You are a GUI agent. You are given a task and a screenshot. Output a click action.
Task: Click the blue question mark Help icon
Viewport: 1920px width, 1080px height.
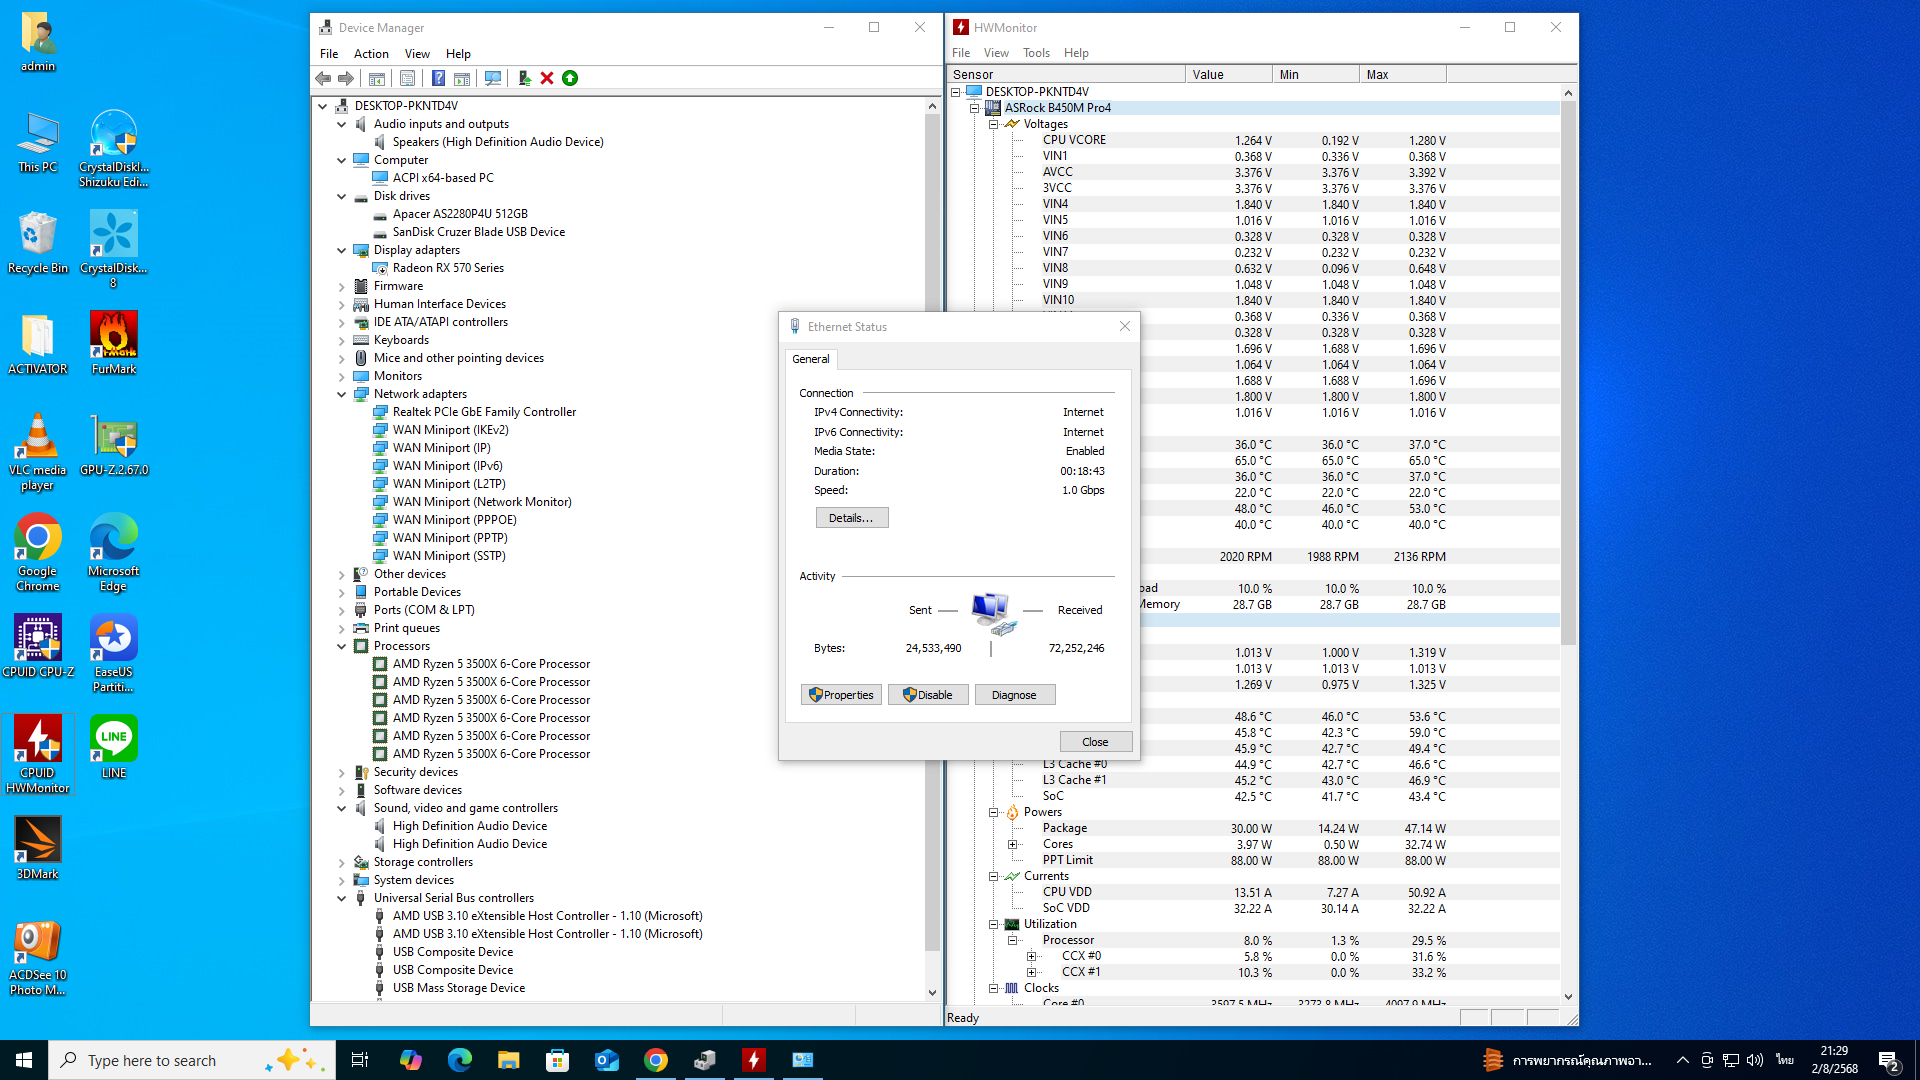pos(438,78)
